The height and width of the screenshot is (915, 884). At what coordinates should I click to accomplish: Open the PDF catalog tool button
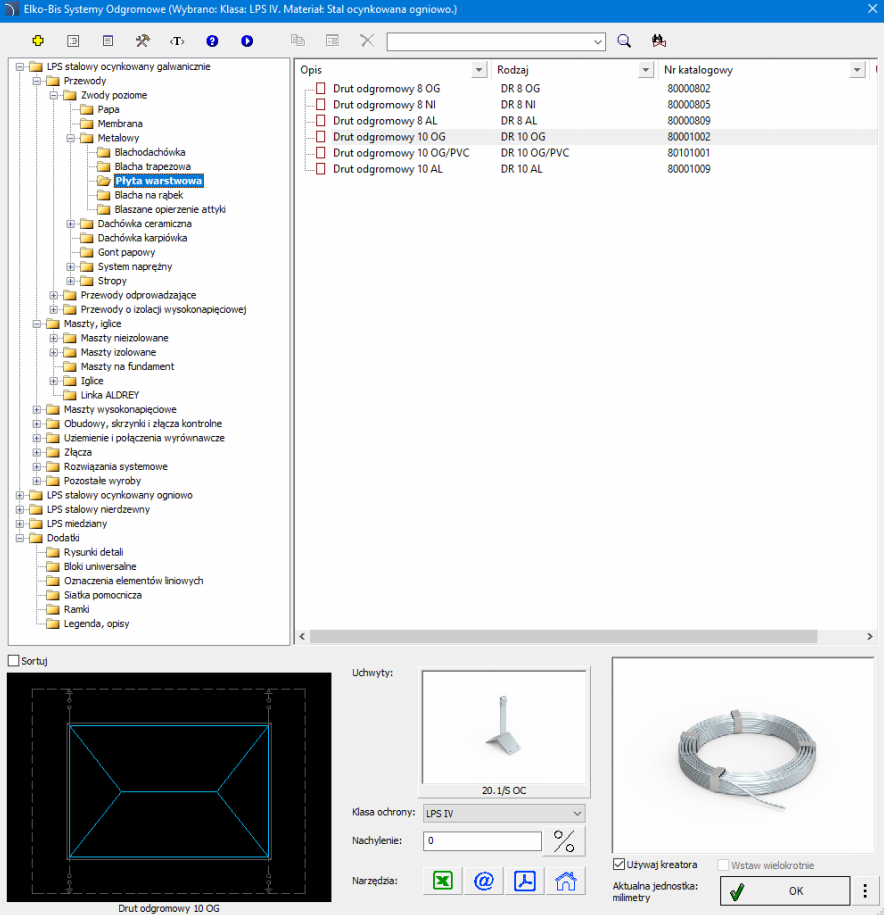[525, 880]
